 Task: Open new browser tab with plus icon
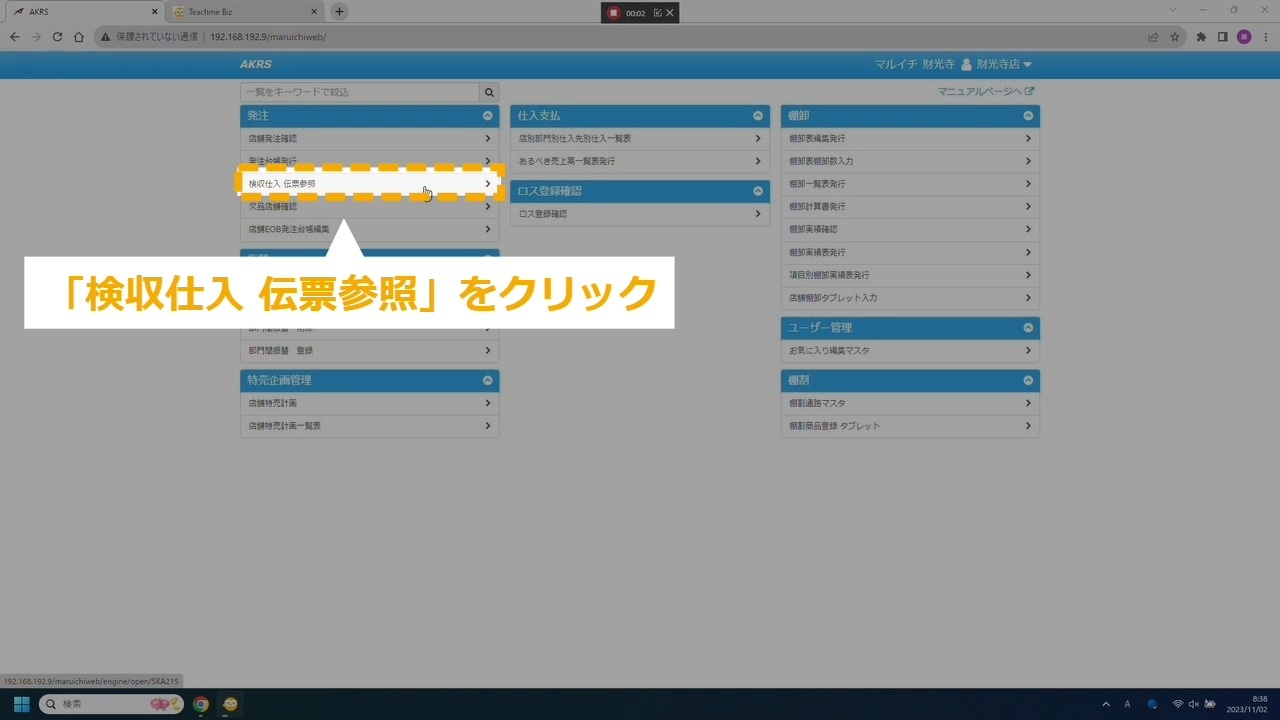coord(339,12)
